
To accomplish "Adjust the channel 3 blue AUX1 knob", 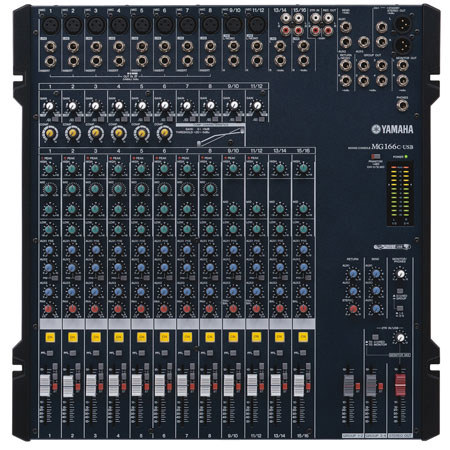I will click(x=95, y=250).
